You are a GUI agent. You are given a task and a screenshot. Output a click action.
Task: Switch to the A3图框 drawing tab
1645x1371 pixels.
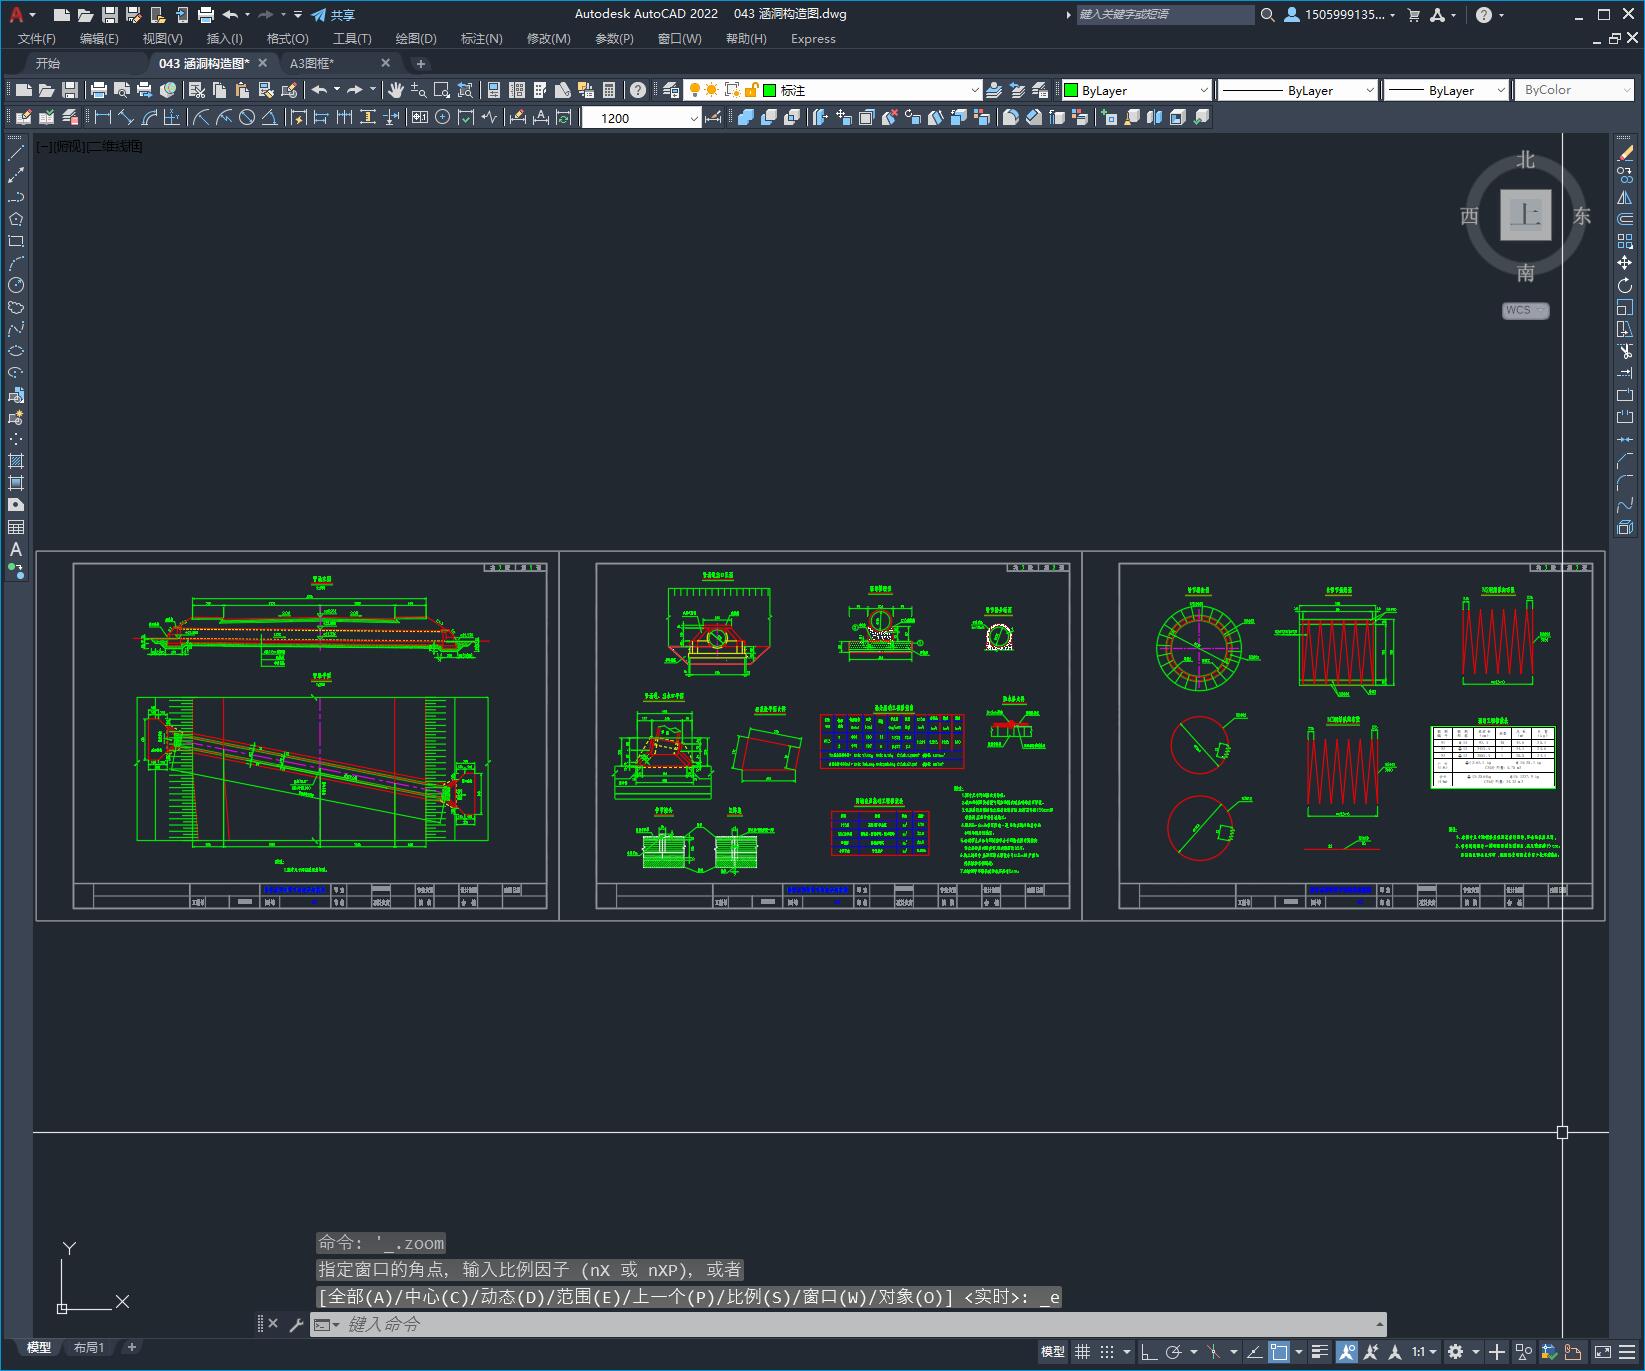pos(312,63)
